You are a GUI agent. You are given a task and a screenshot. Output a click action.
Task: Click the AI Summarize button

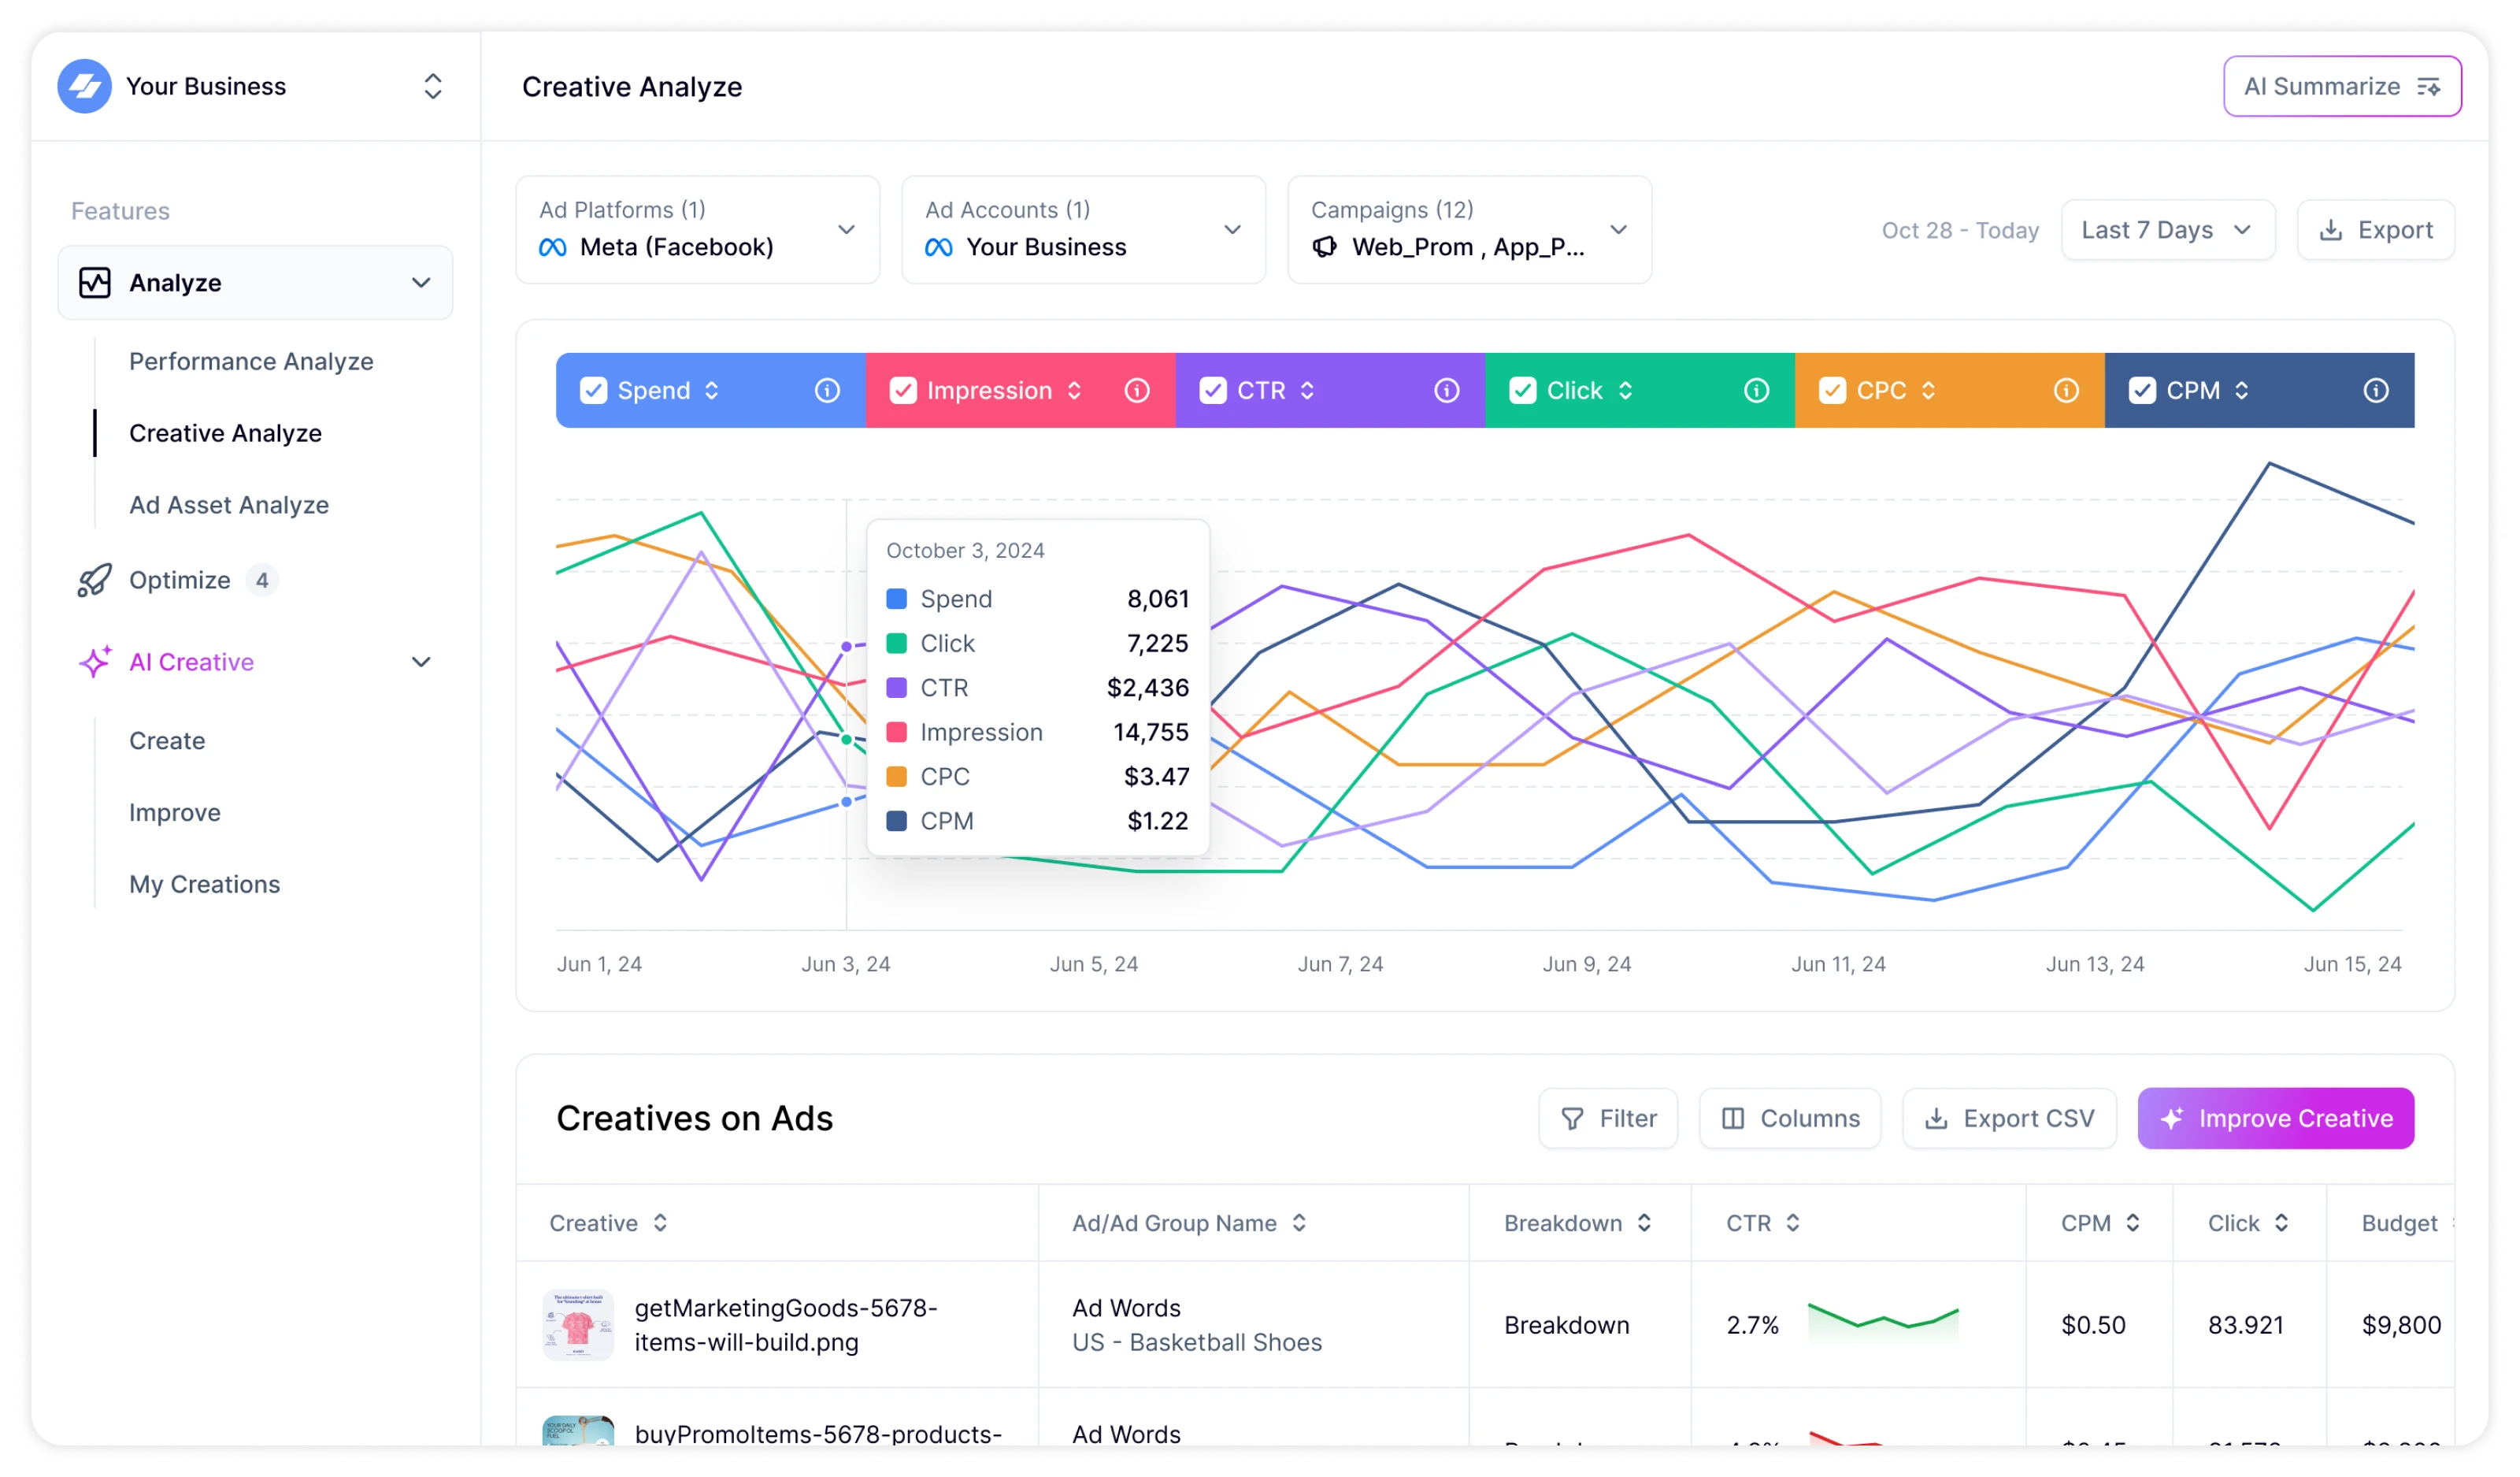click(2341, 86)
